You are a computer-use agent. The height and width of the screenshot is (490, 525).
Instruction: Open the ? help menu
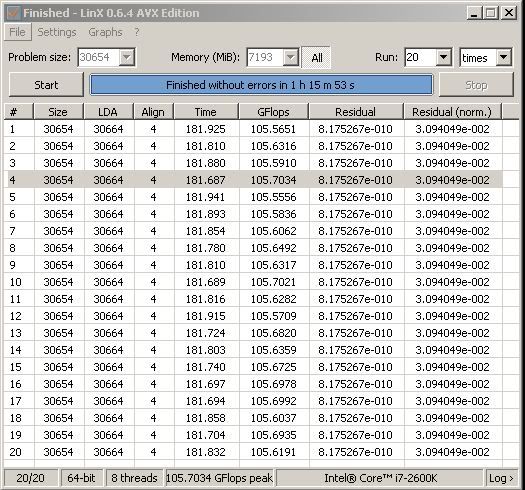137,32
